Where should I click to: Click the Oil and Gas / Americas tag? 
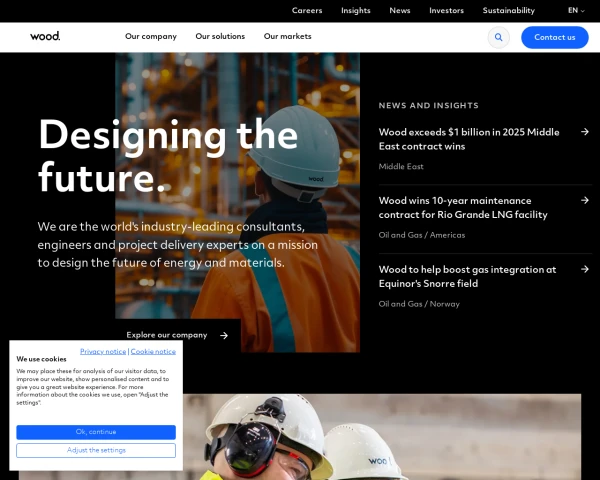[x=422, y=235]
